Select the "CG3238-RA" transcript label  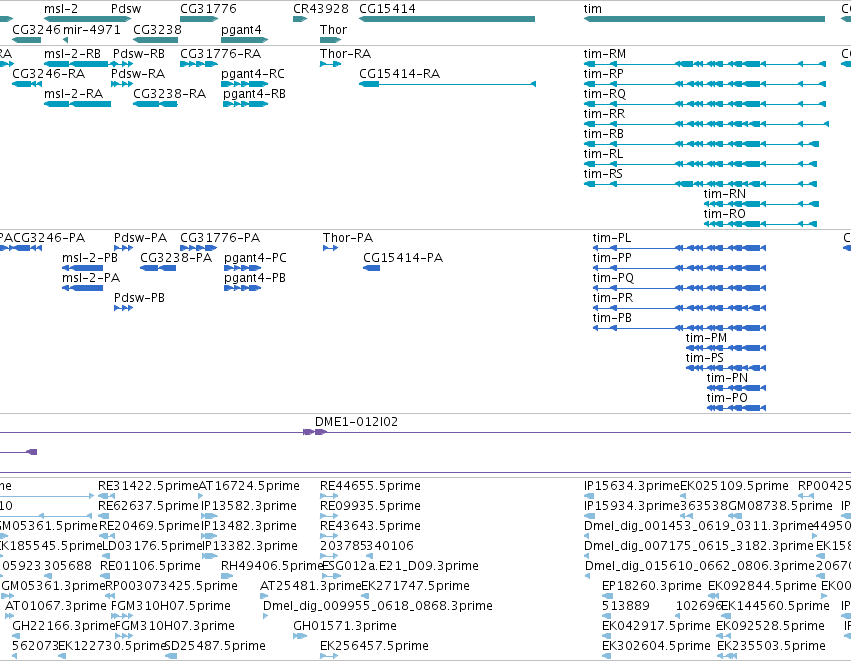[x=170, y=93]
